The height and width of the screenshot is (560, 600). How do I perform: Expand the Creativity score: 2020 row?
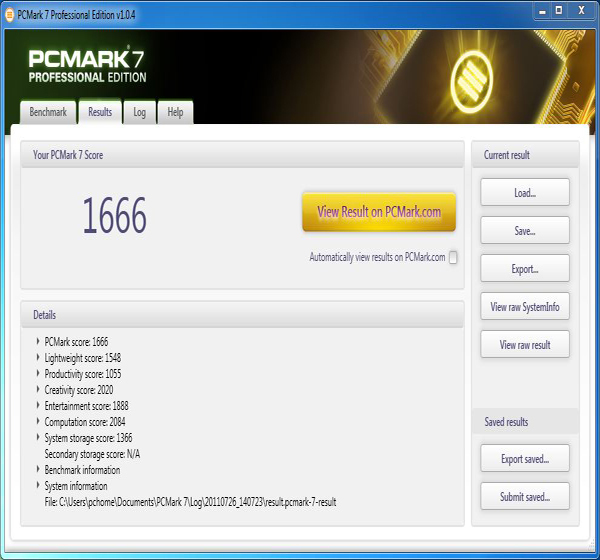[38, 389]
